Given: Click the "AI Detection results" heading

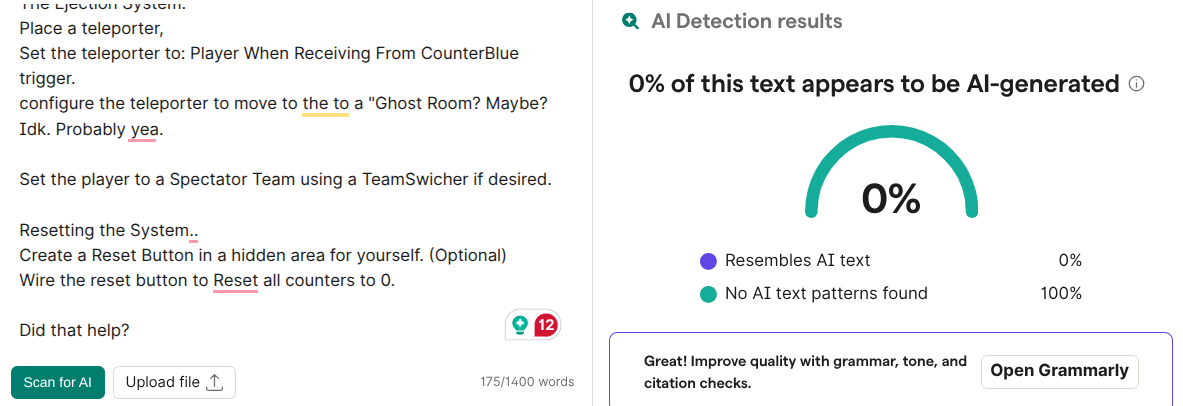Looking at the screenshot, I should [746, 21].
